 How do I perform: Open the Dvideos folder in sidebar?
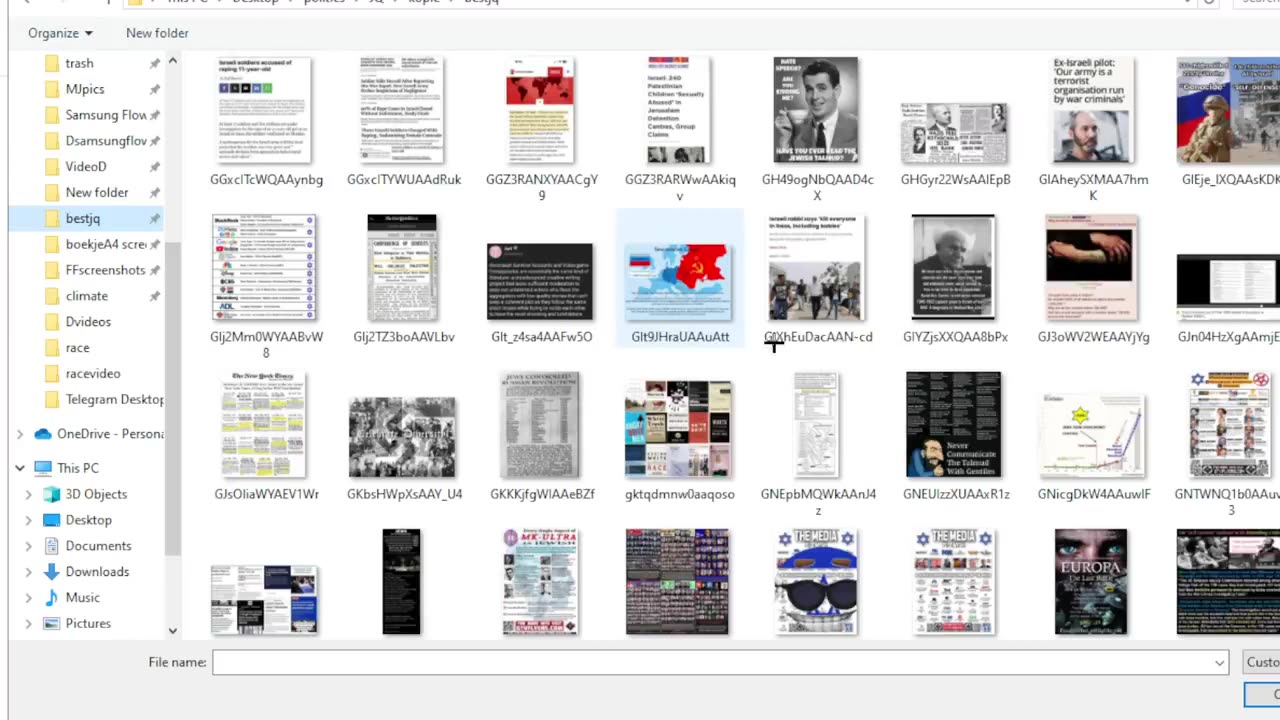coord(86,322)
